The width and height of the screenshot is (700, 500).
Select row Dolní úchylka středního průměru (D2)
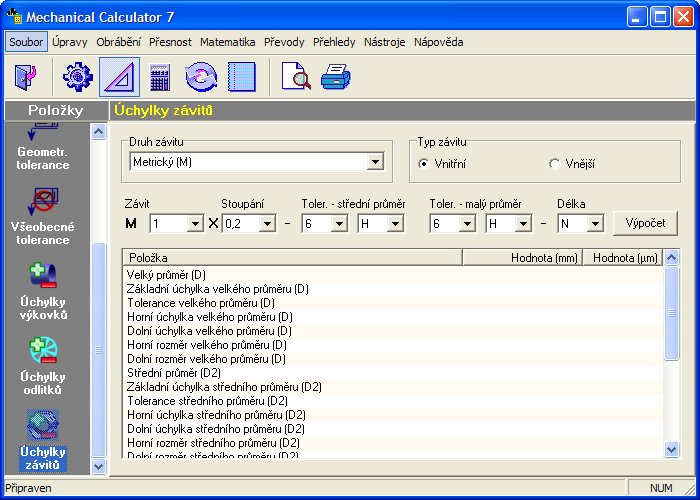(393, 429)
